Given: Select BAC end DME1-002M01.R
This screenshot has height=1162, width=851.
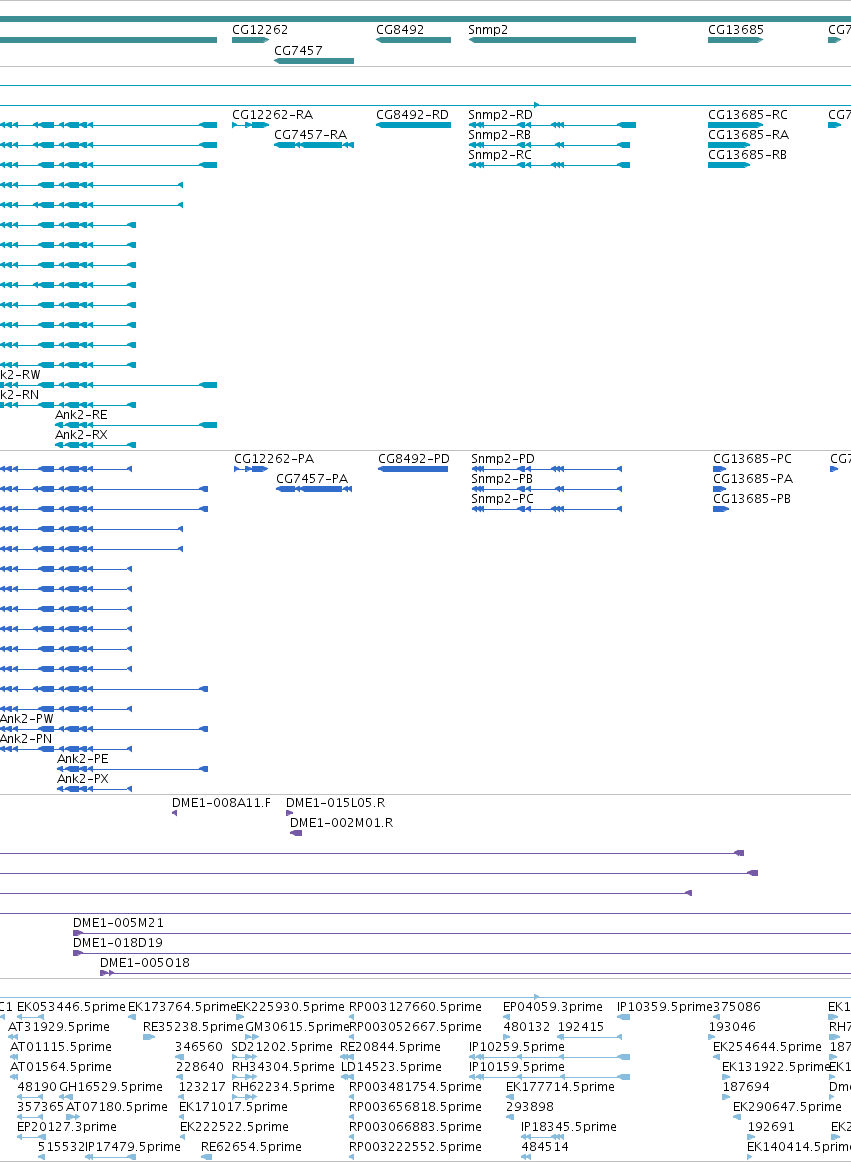Looking at the screenshot, I should point(341,823).
